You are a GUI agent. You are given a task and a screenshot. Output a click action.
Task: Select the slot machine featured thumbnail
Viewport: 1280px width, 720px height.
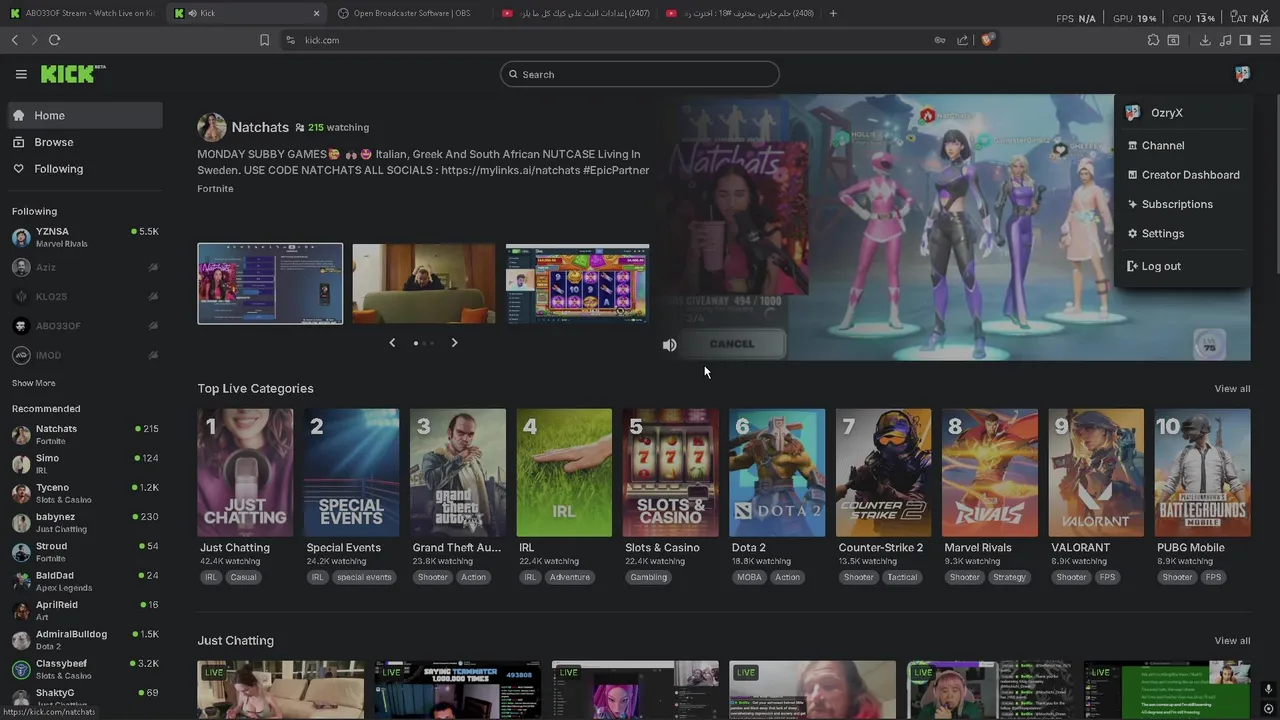click(577, 284)
